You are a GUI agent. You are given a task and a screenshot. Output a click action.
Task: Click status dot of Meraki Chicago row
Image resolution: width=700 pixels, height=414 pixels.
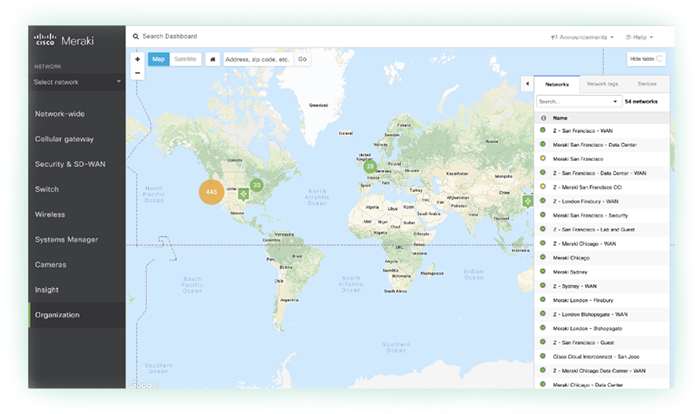[x=543, y=257]
